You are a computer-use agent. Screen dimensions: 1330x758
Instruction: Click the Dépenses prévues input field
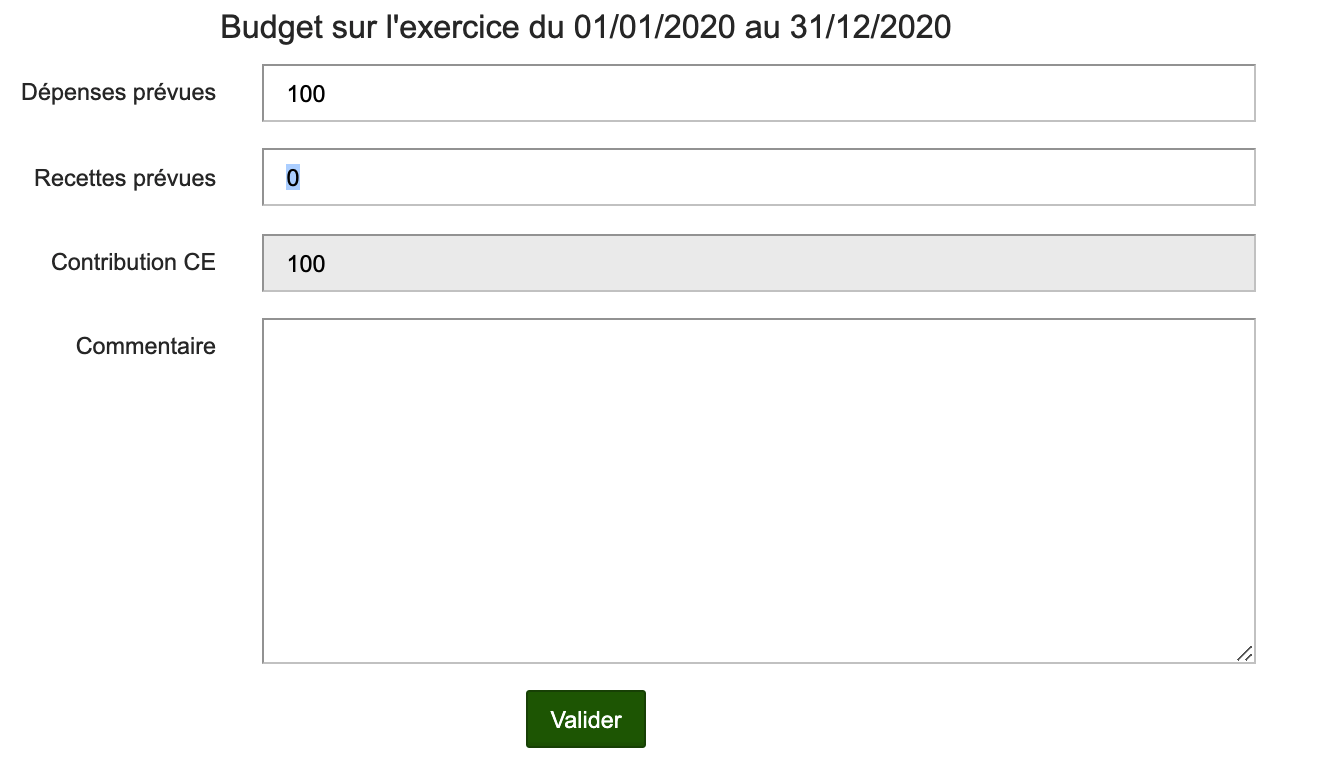pyautogui.click(x=758, y=93)
